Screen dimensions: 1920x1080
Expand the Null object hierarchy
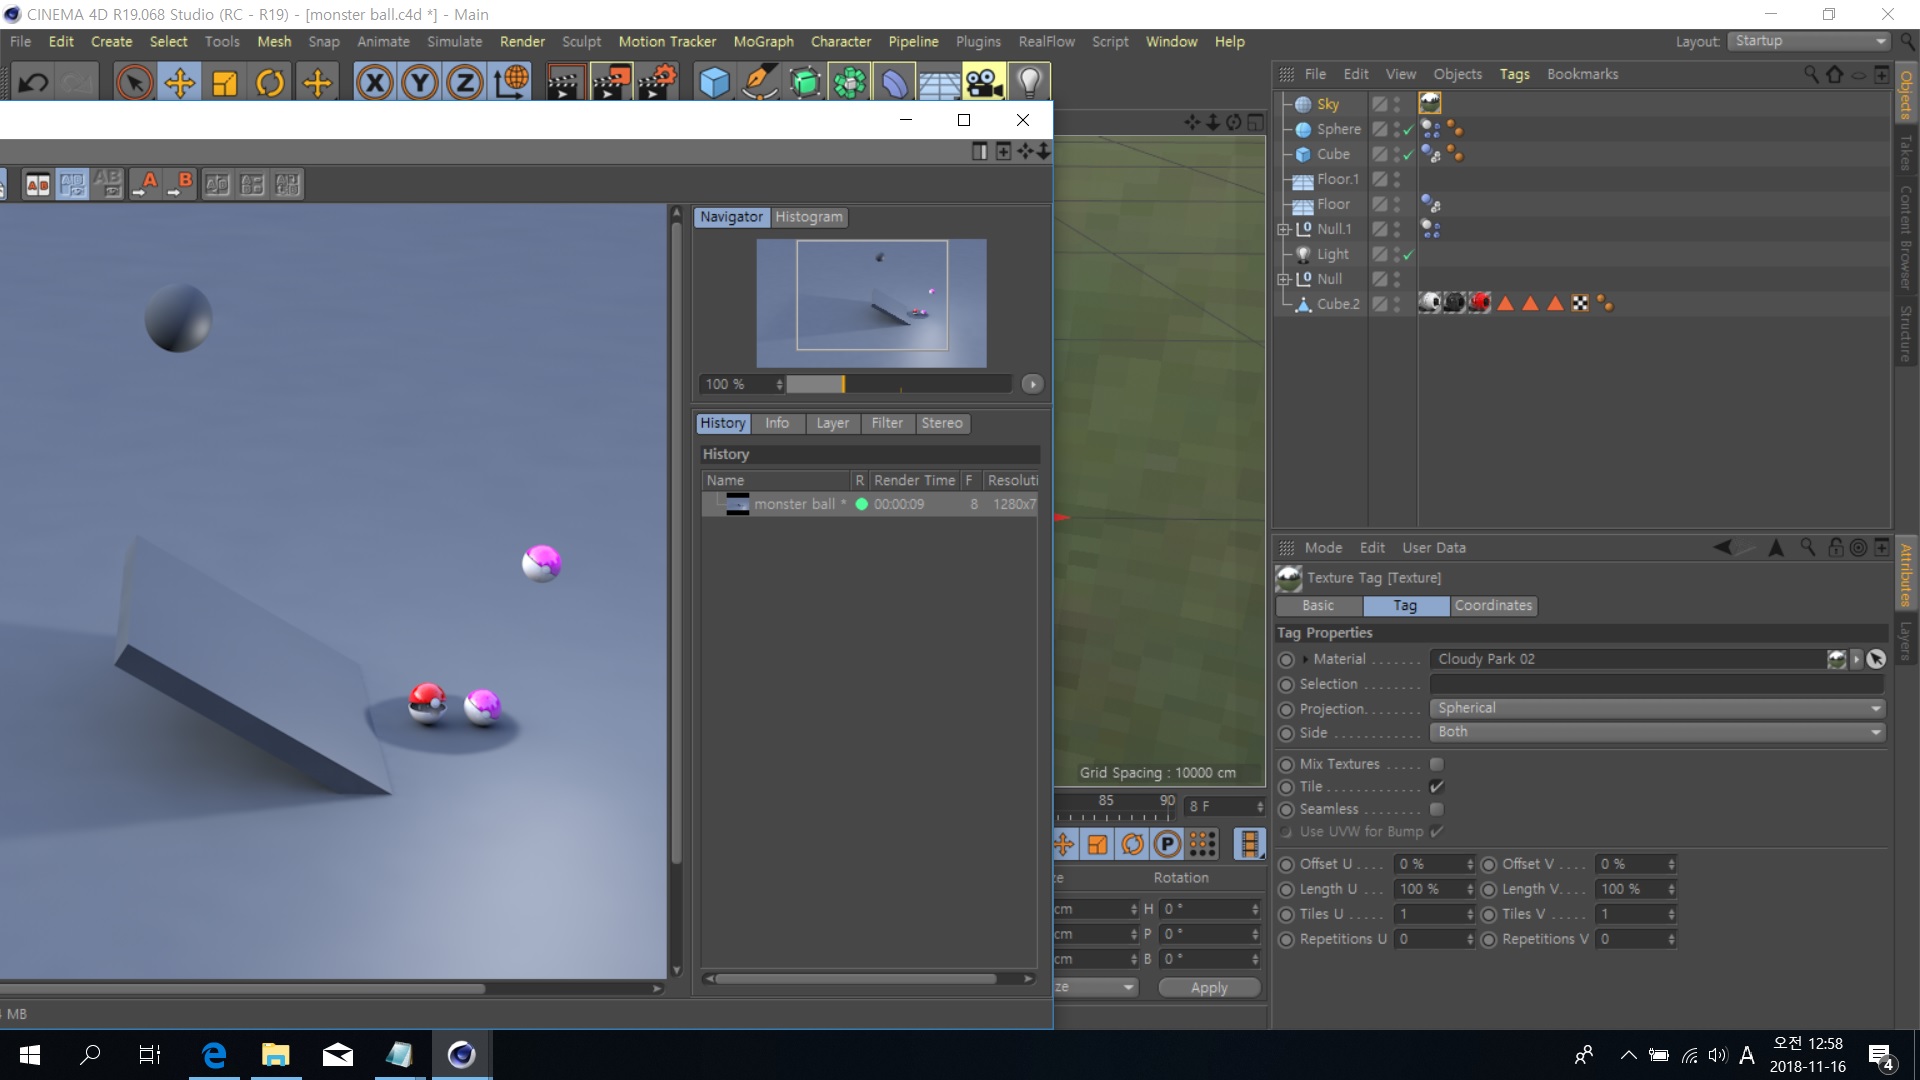coord(1284,279)
